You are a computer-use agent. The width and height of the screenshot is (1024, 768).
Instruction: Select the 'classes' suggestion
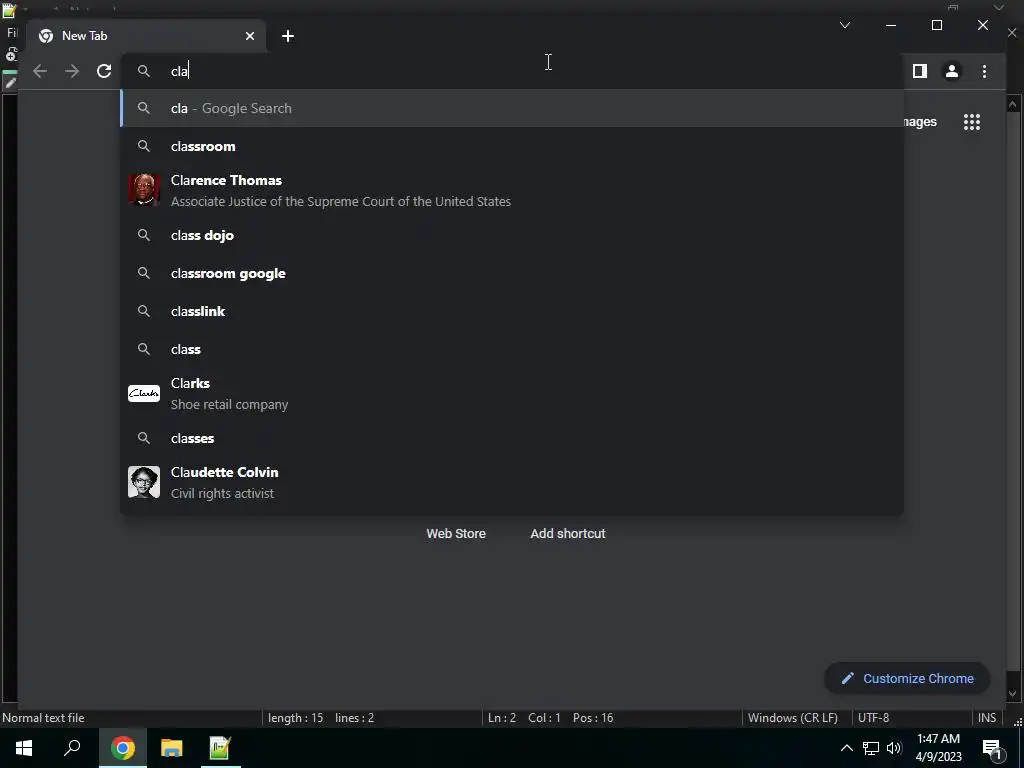(x=512, y=438)
